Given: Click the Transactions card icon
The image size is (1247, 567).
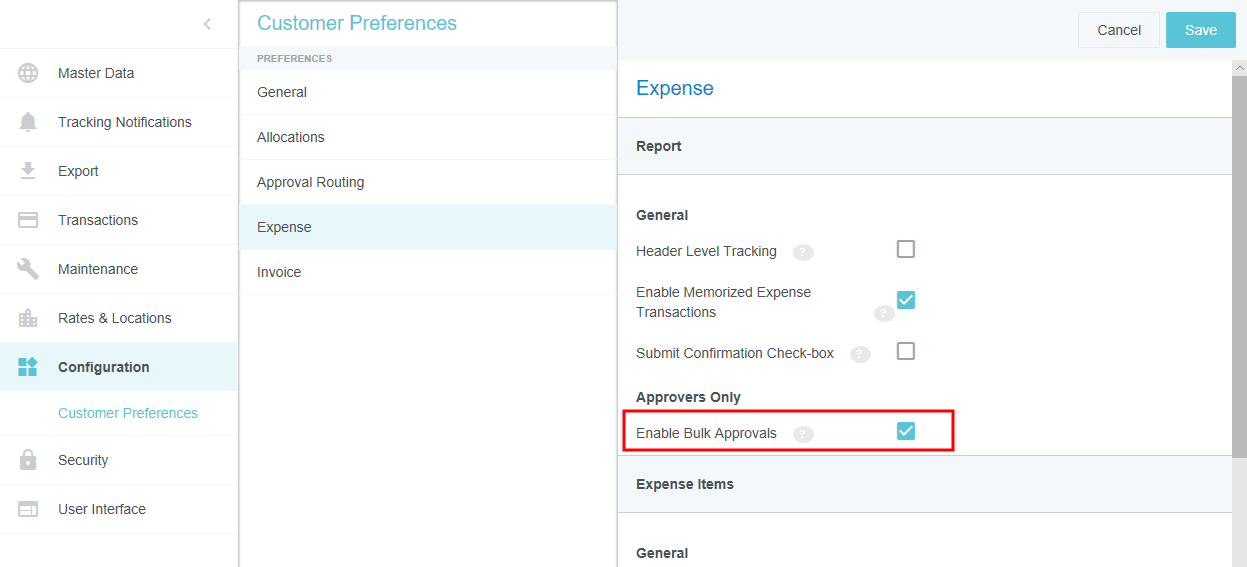Looking at the screenshot, I should (28, 220).
